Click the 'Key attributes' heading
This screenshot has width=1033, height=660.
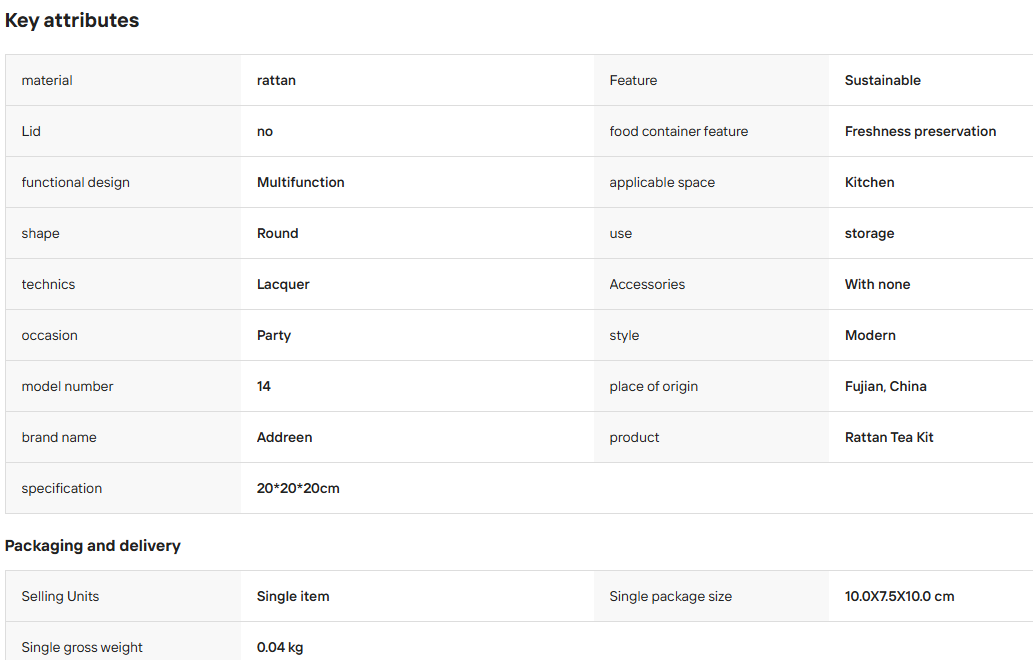(72, 20)
